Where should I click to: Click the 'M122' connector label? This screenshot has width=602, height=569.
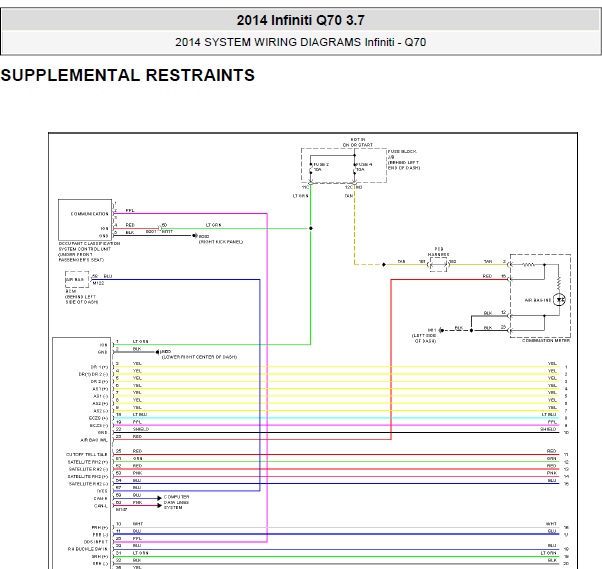(98, 283)
